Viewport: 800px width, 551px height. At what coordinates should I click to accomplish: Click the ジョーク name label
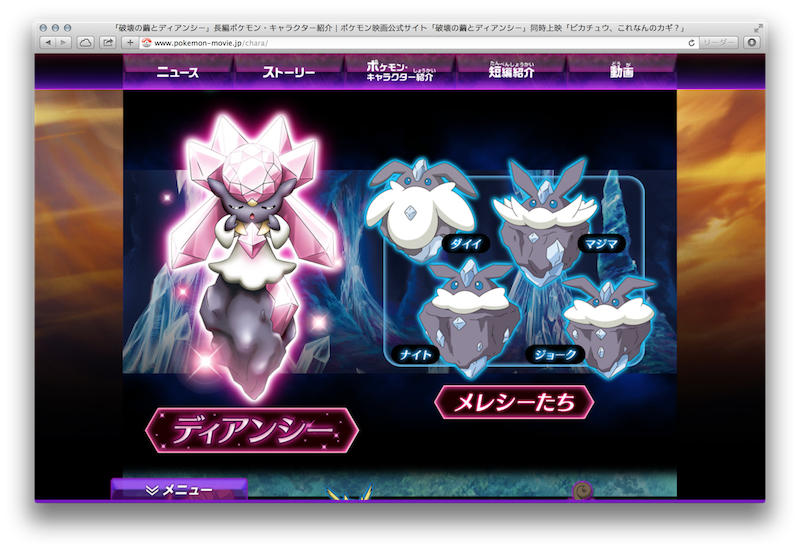tap(555, 354)
